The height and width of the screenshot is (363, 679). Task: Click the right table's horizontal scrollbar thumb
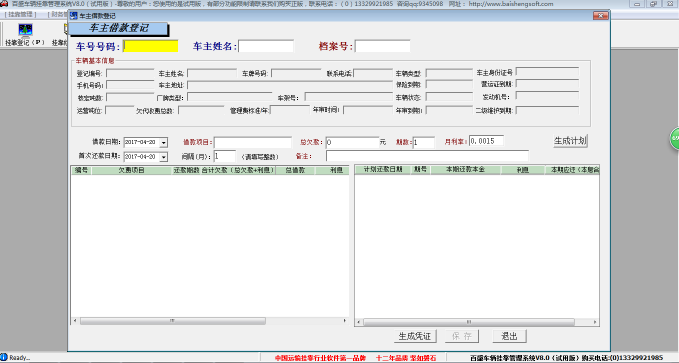point(469,322)
